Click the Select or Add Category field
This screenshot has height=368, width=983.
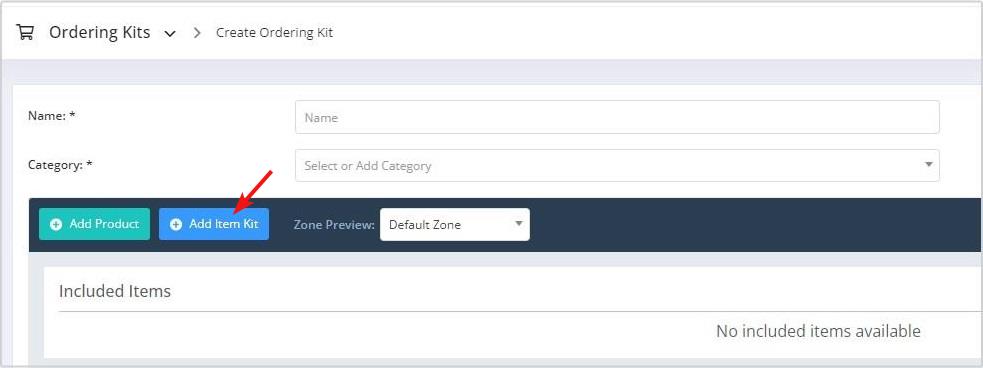[617, 166]
